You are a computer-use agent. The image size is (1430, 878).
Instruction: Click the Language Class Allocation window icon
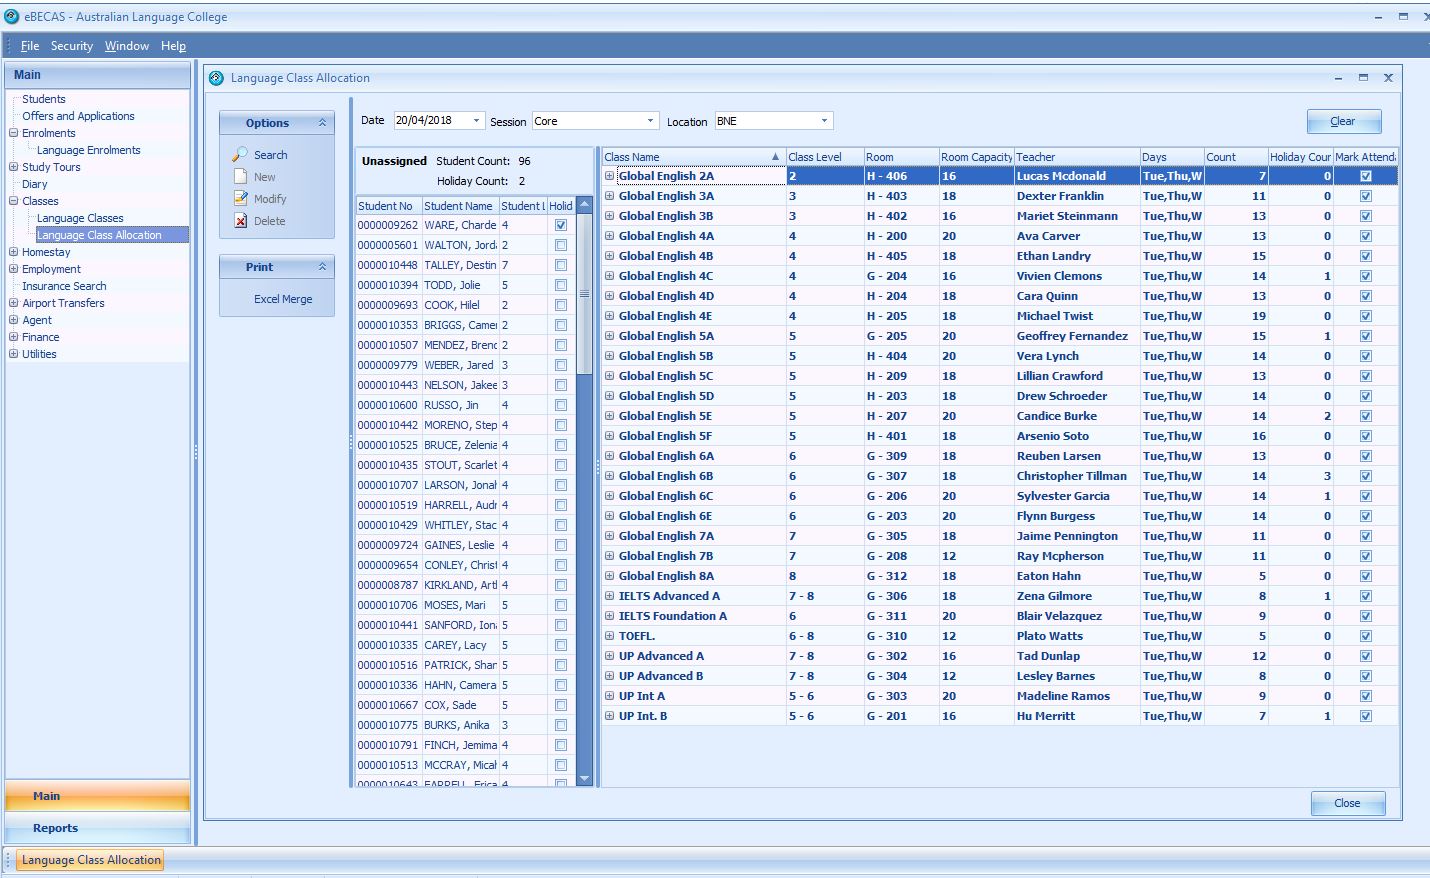tap(216, 78)
